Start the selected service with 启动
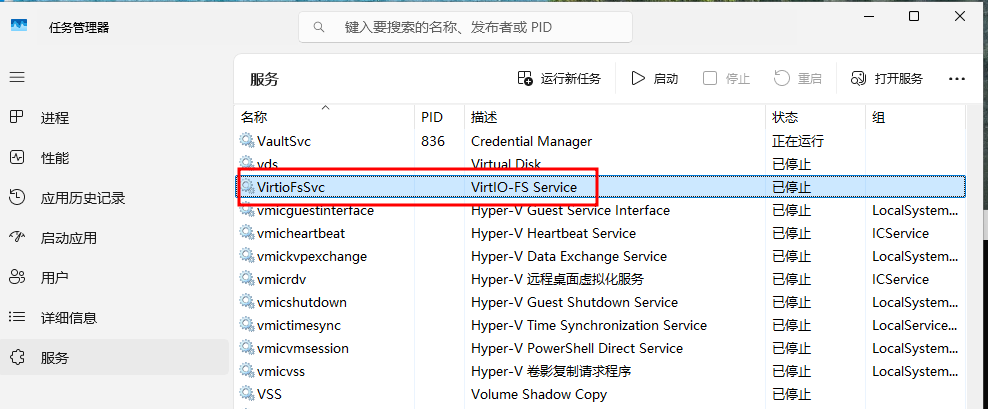Viewport: 988px width, 409px height. (654, 78)
